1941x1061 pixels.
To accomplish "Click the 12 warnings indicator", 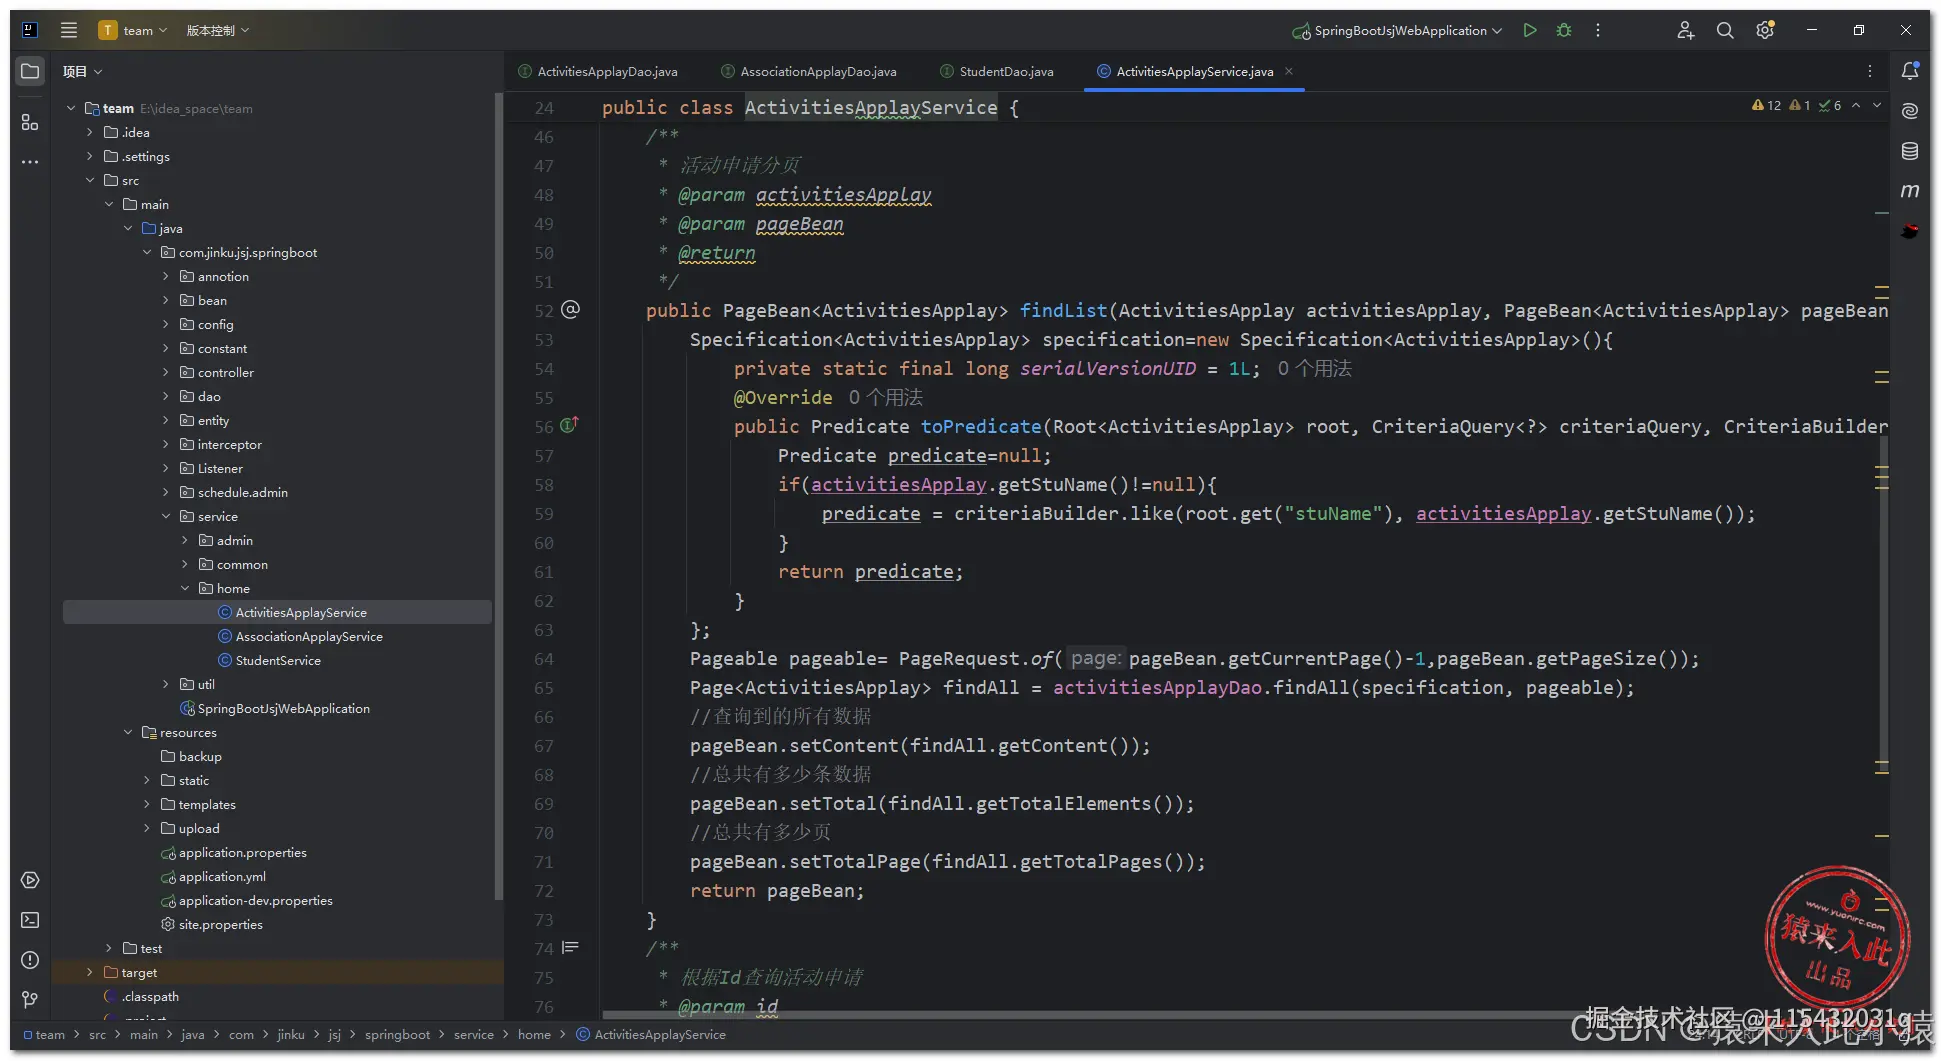I will pos(1767,105).
